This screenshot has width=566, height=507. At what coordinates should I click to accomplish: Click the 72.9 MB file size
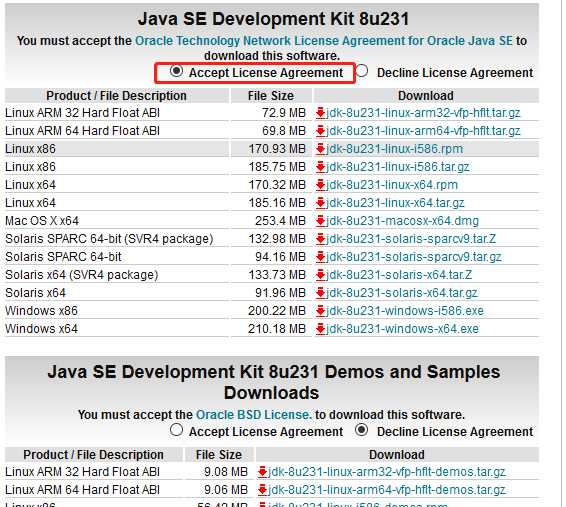[x=284, y=113]
